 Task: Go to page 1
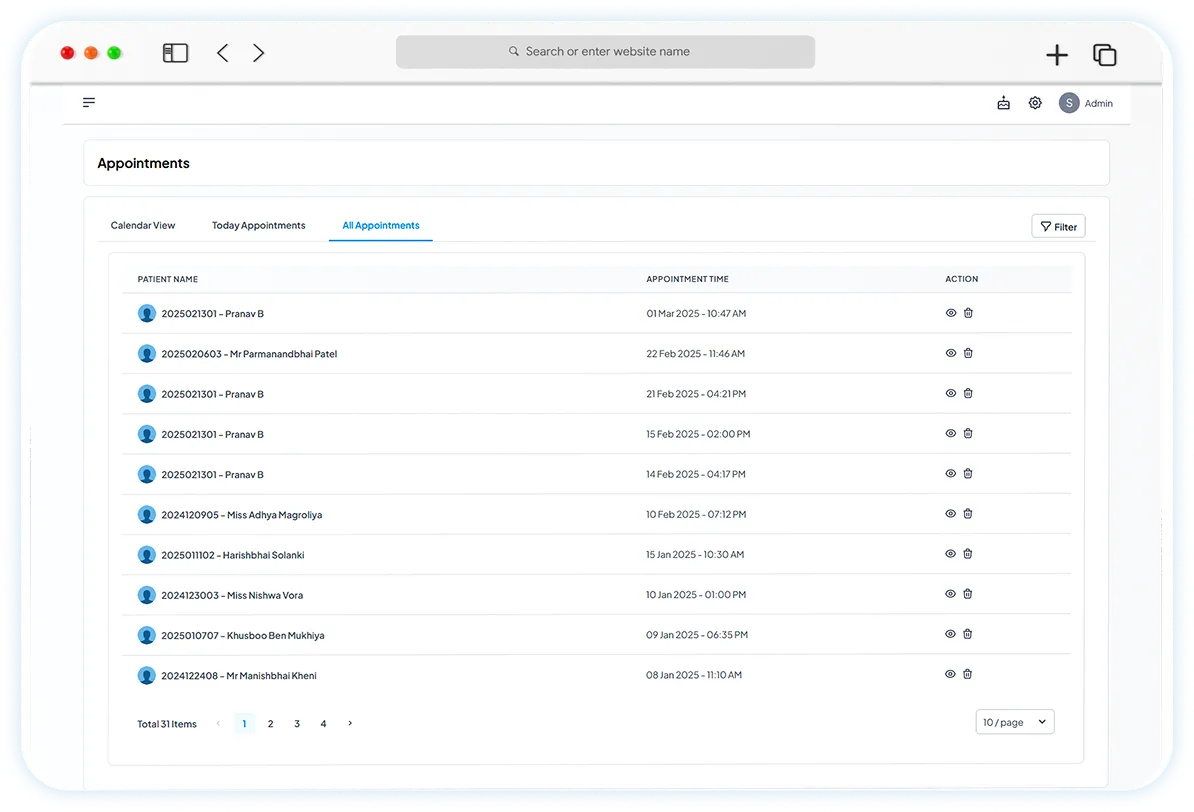point(244,724)
